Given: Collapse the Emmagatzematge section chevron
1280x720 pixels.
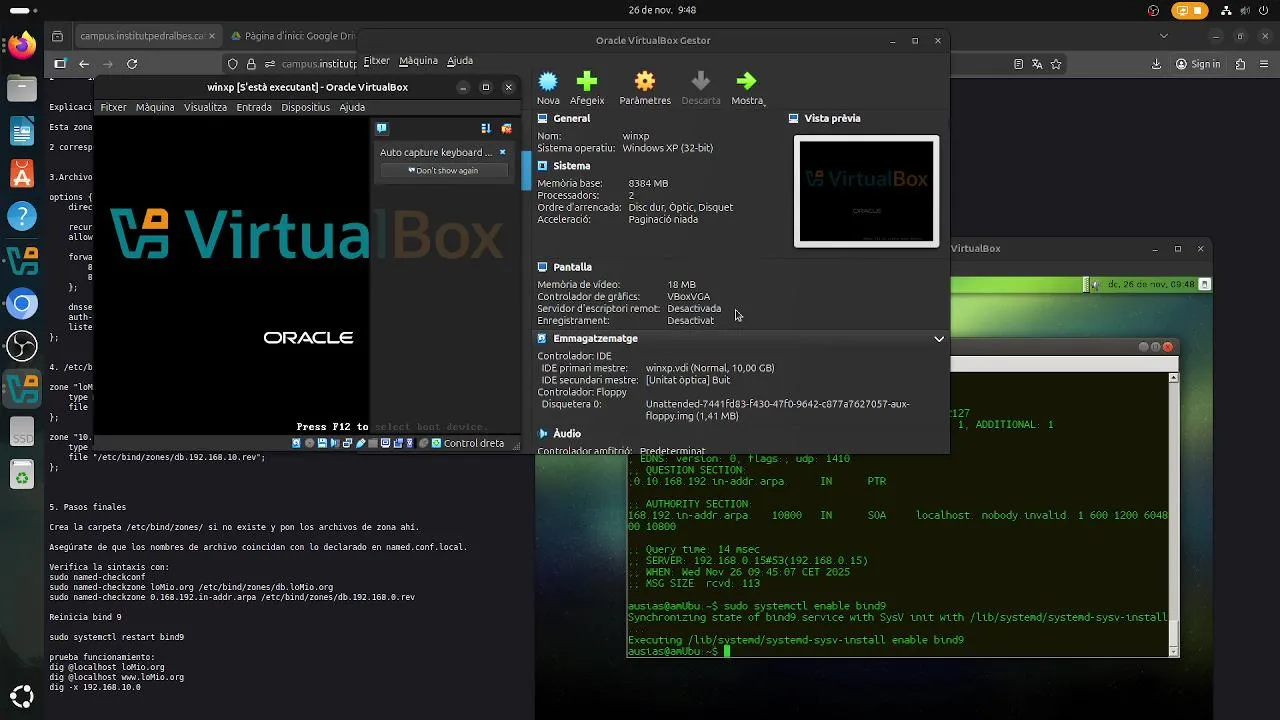Looking at the screenshot, I should [939, 339].
